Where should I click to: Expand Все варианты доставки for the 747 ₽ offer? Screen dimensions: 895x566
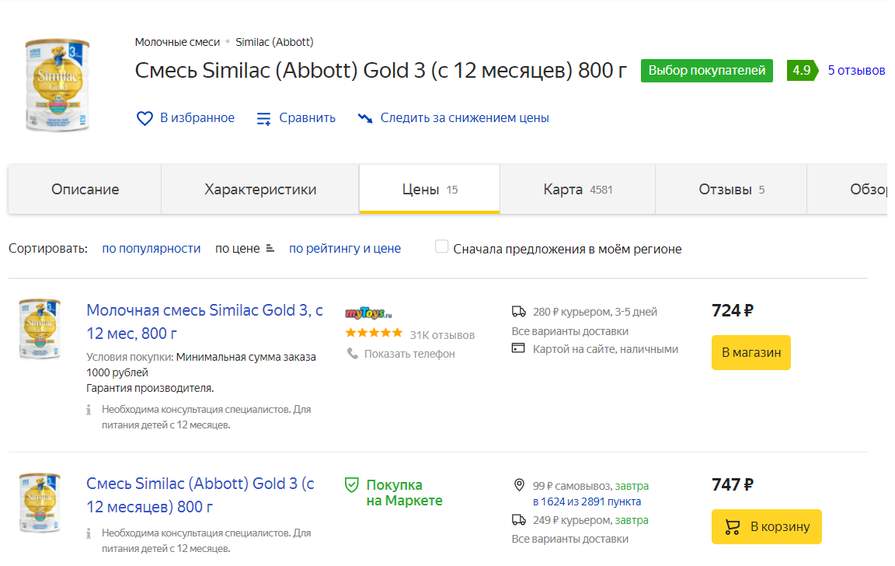[570, 539]
